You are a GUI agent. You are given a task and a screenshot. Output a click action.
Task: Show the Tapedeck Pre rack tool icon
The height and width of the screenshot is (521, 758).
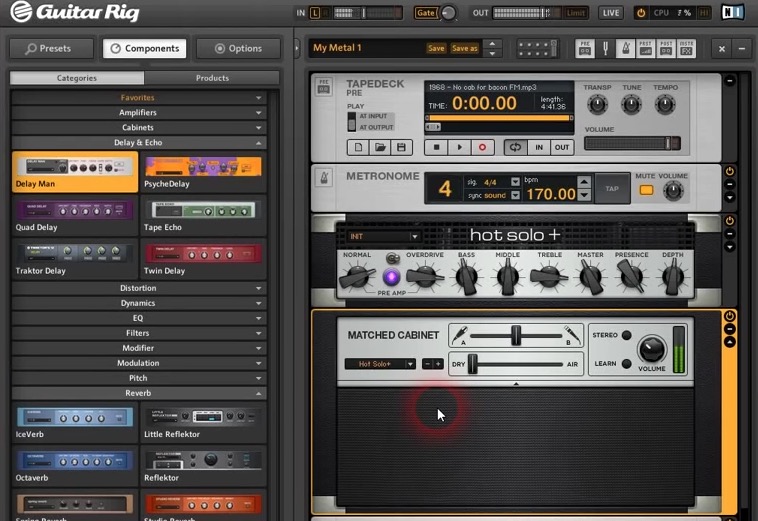point(585,48)
